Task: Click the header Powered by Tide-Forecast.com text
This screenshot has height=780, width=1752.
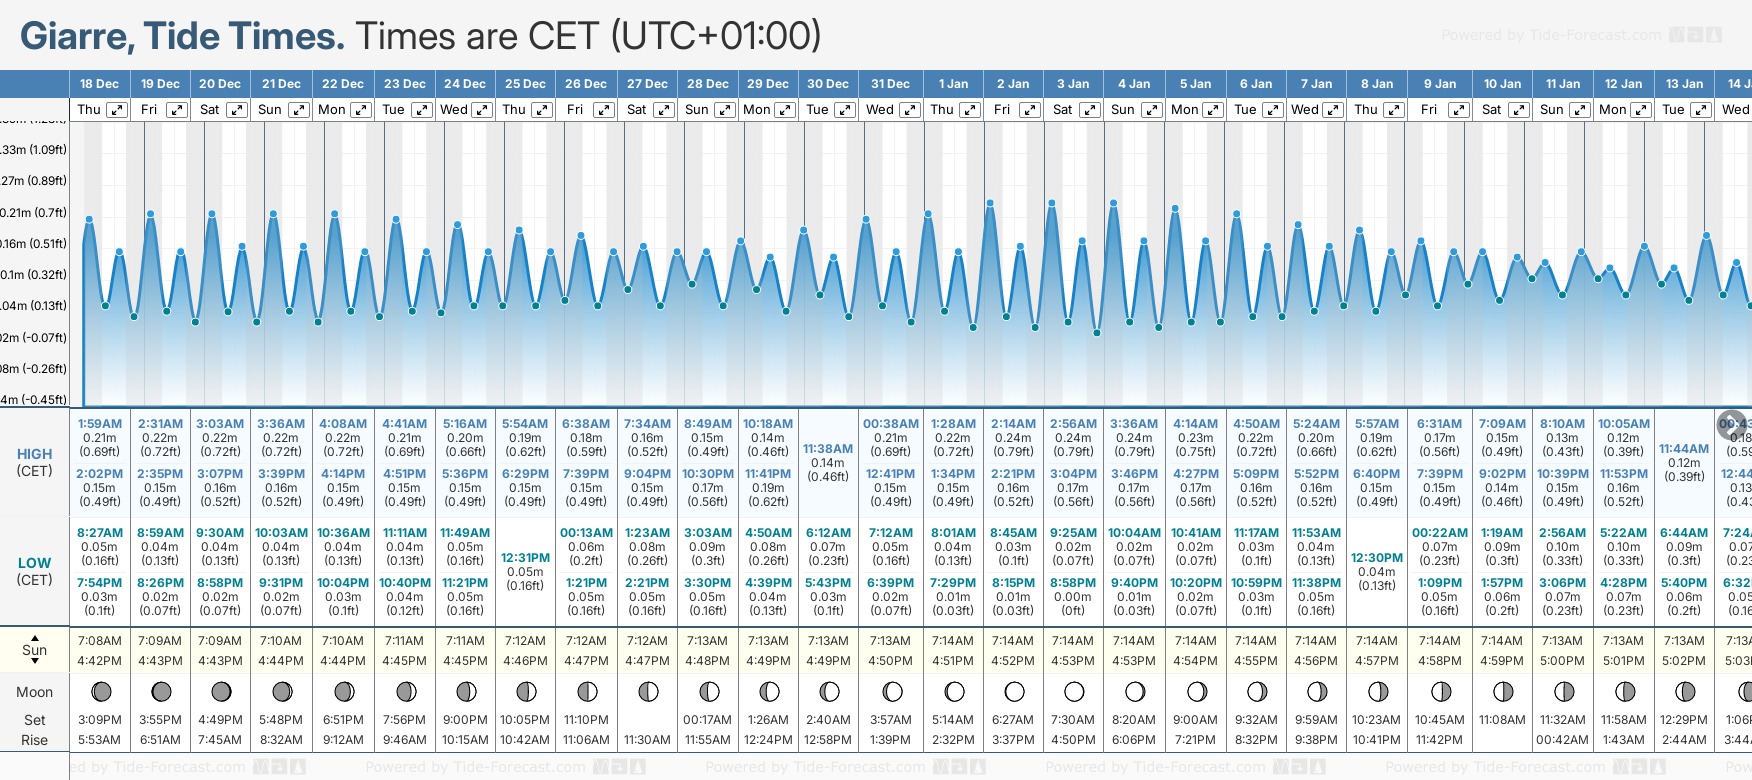Action: point(1551,36)
